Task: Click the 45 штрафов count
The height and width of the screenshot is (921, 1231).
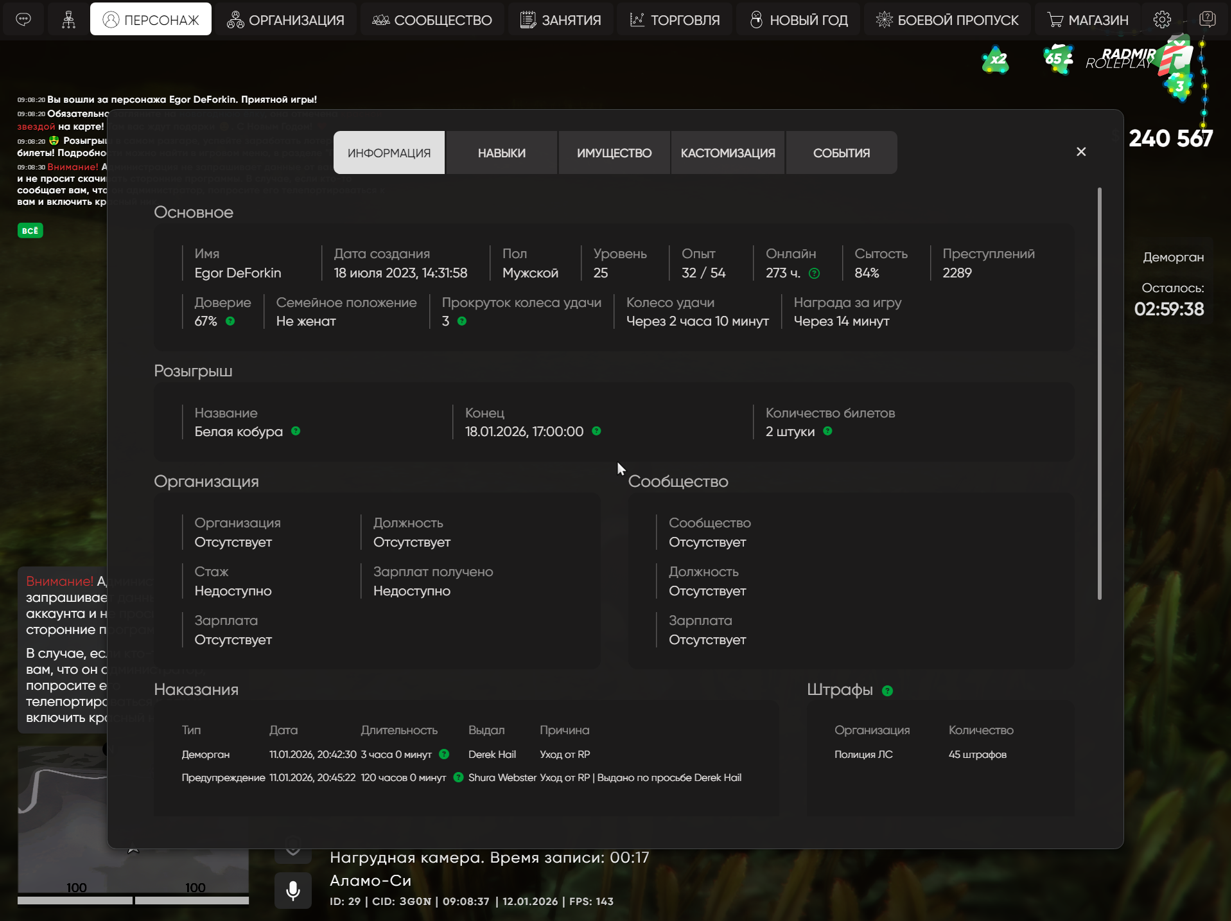Action: [977, 754]
